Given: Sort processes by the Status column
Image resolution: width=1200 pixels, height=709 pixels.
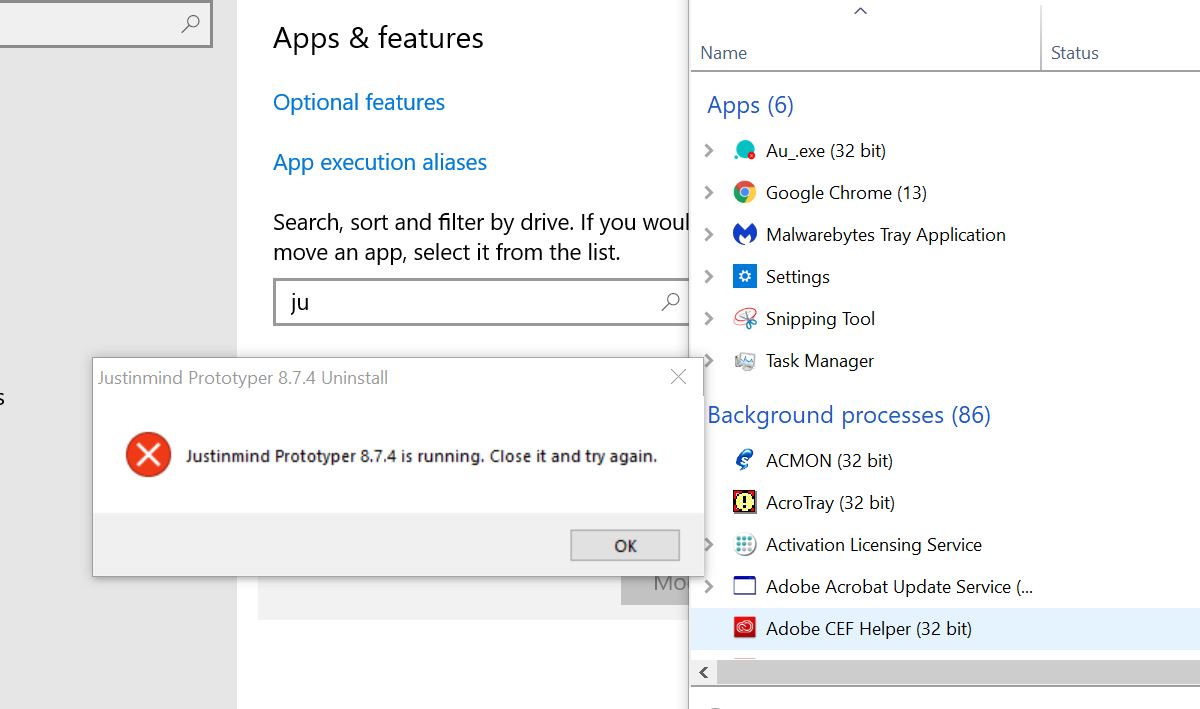Looking at the screenshot, I should coord(1075,53).
